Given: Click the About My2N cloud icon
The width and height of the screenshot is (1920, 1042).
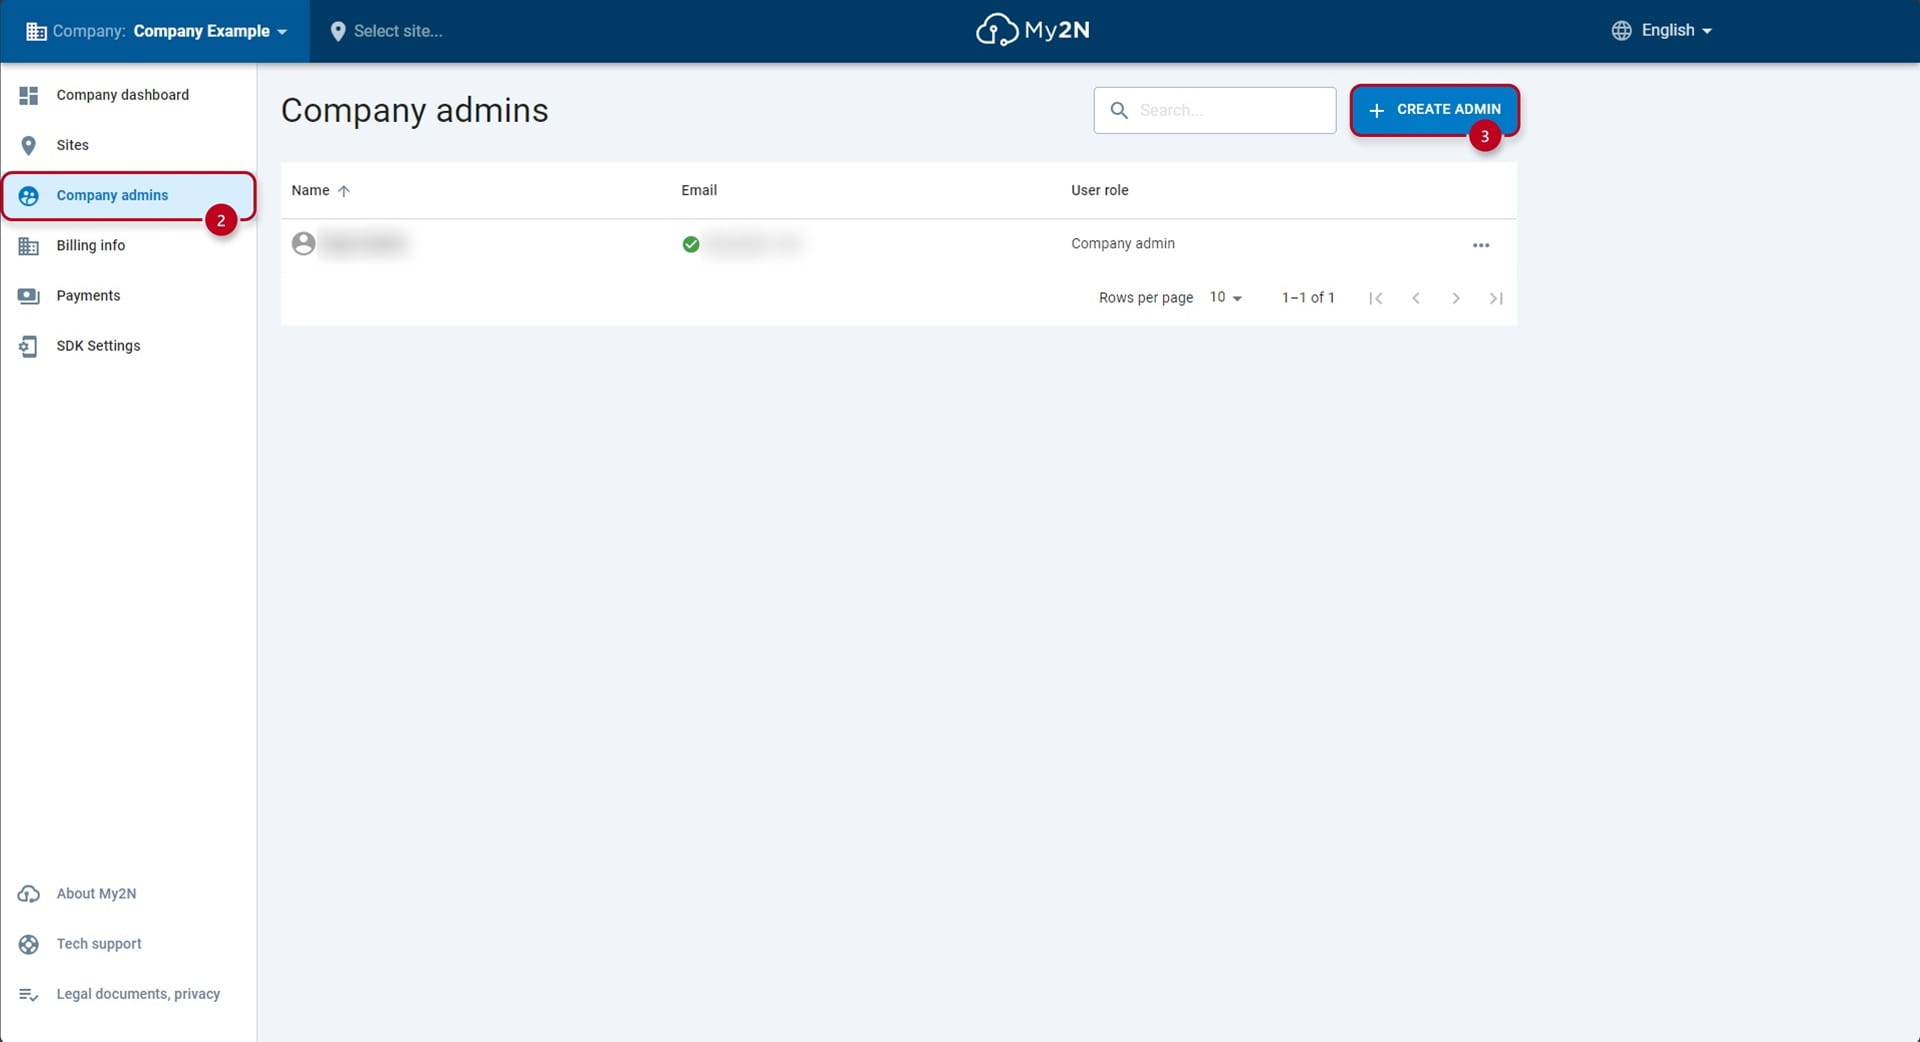Looking at the screenshot, I should (29, 894).
